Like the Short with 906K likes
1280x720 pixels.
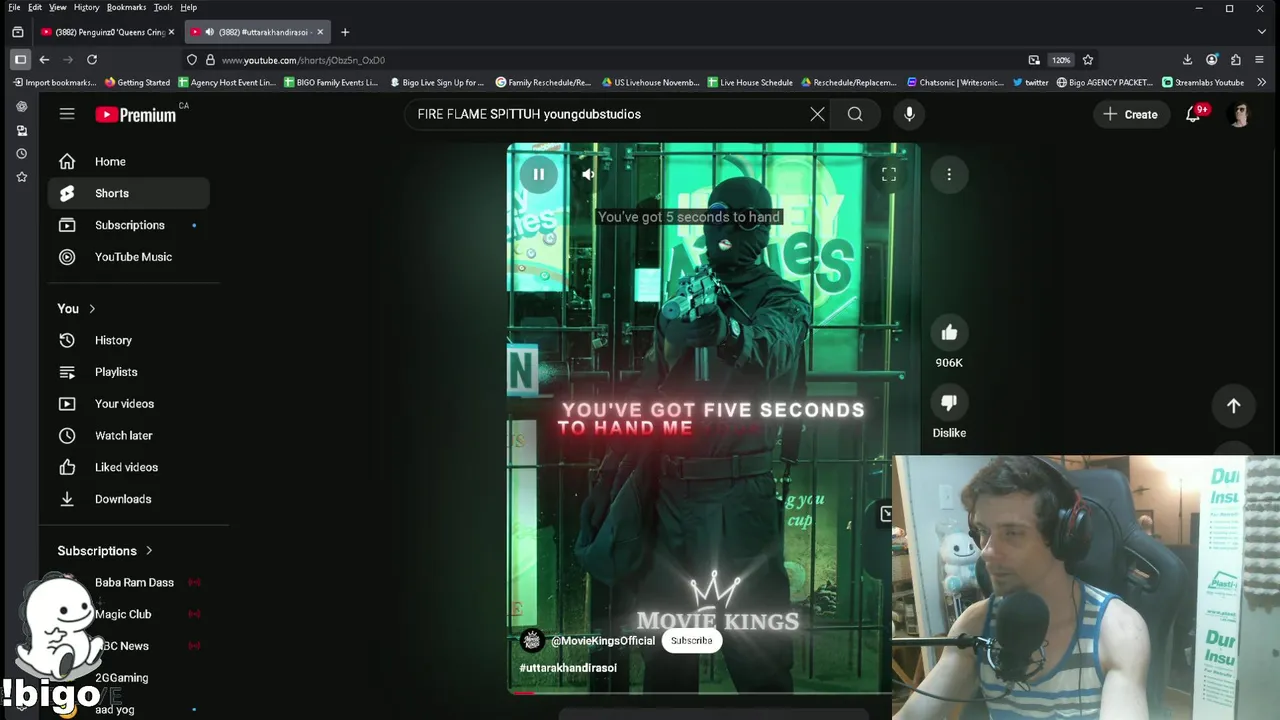point(949,332)
